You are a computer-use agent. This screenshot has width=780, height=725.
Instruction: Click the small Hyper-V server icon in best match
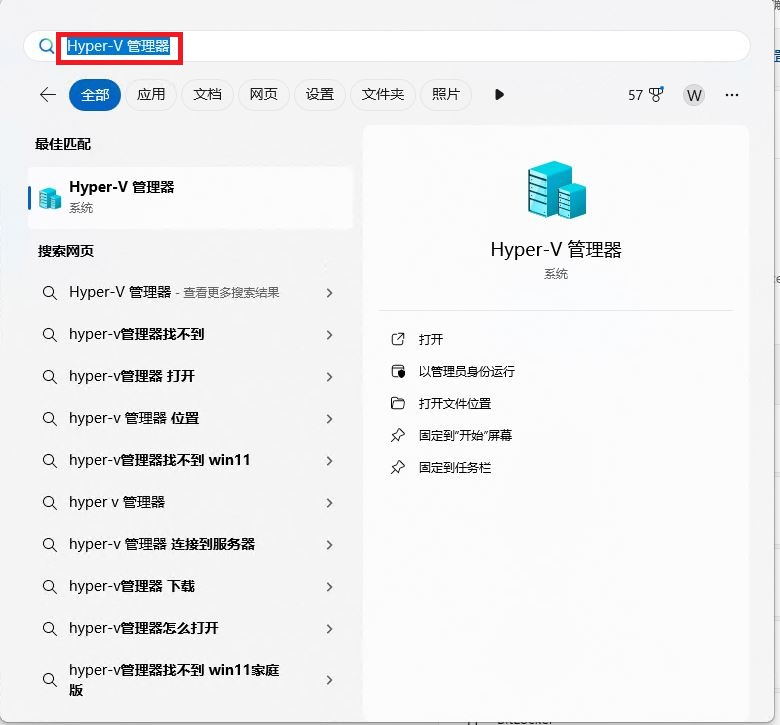(x=50, y=198)
